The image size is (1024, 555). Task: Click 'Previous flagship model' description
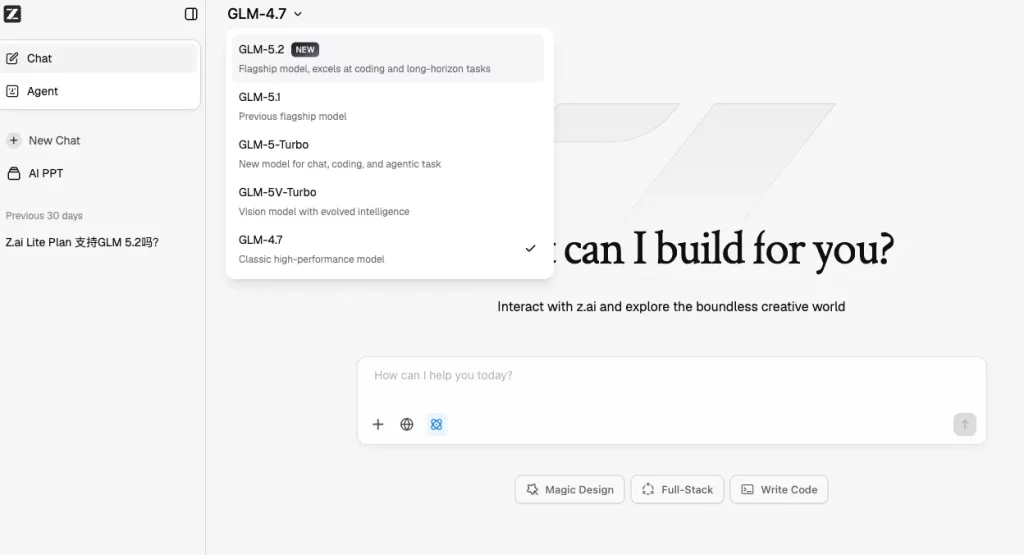(x=293, y=116)
